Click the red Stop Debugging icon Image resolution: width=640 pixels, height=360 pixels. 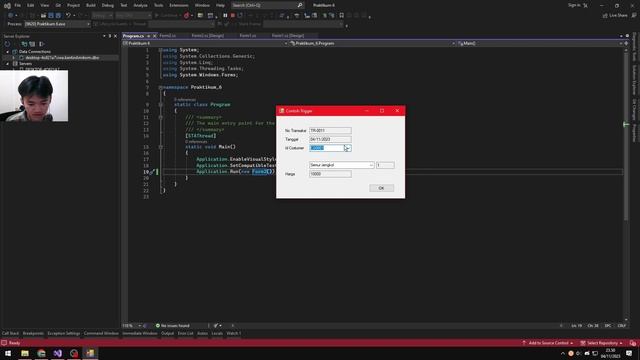point(233,16)
